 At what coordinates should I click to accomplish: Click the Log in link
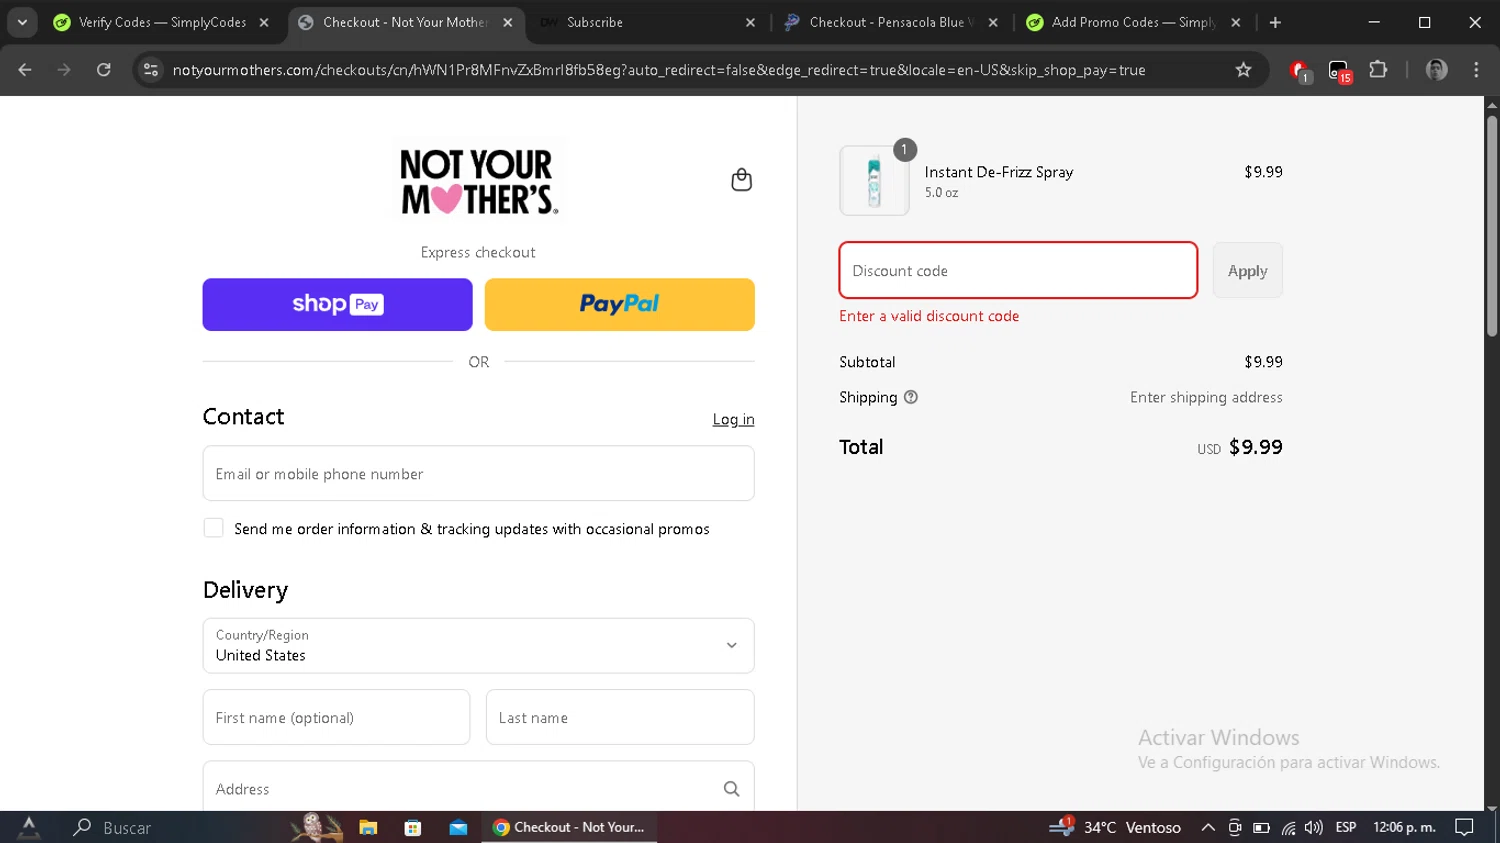(733, 419)
